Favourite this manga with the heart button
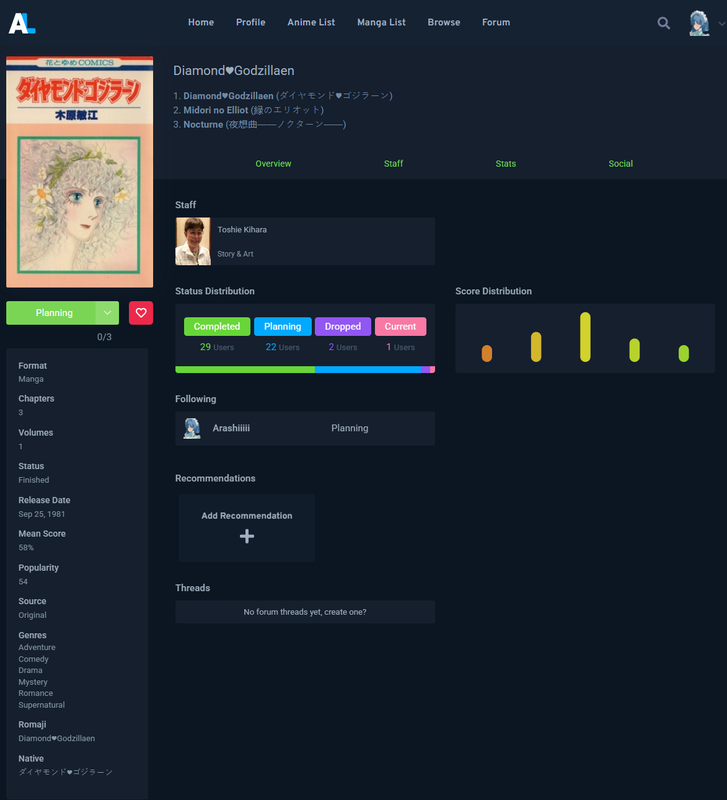Viewport: 727px width, 800px height. [x=141, y=313]
